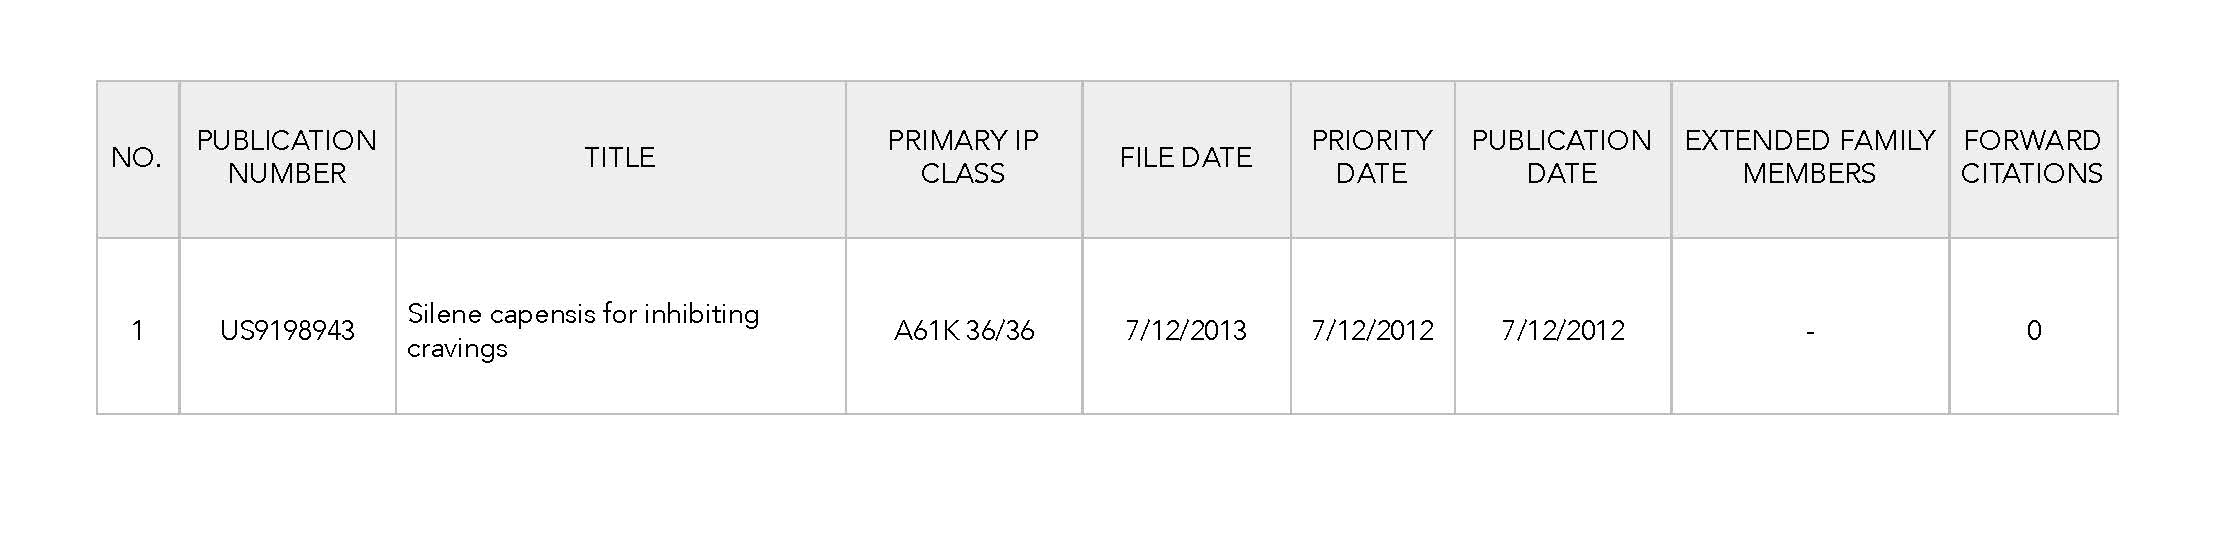Select the forward citations value 0

2033,331
